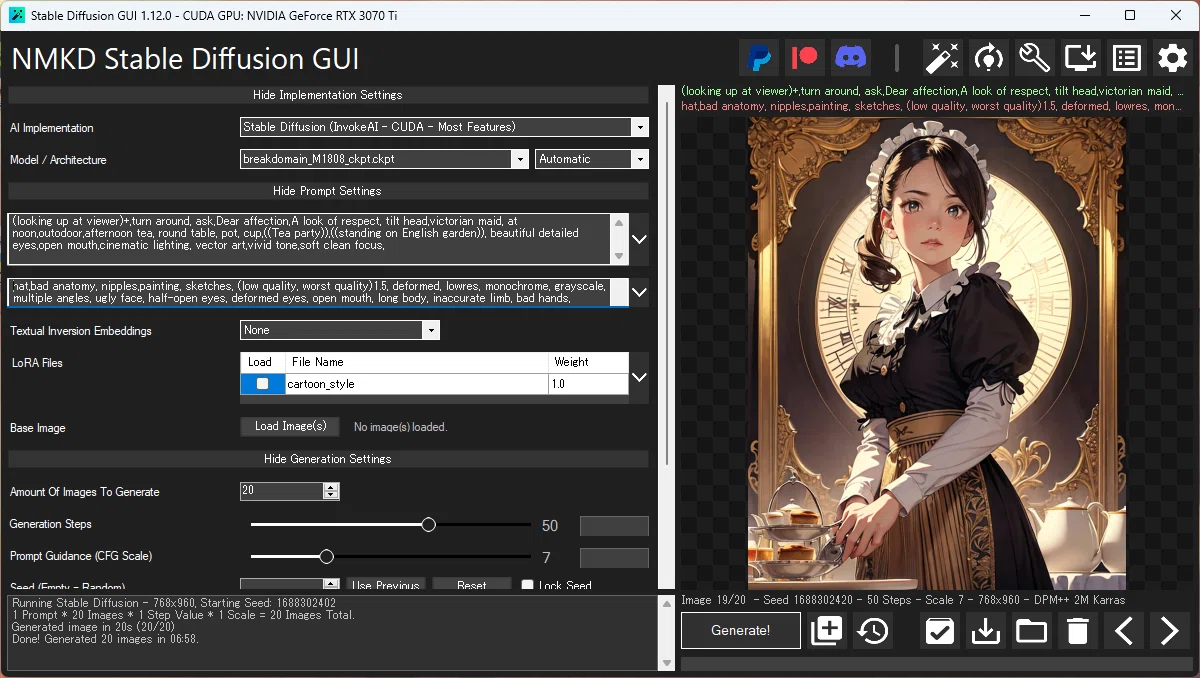Open the Automatic architecture dropdown
Viewport: 1200px width, 678px height.
click(640, 159)
